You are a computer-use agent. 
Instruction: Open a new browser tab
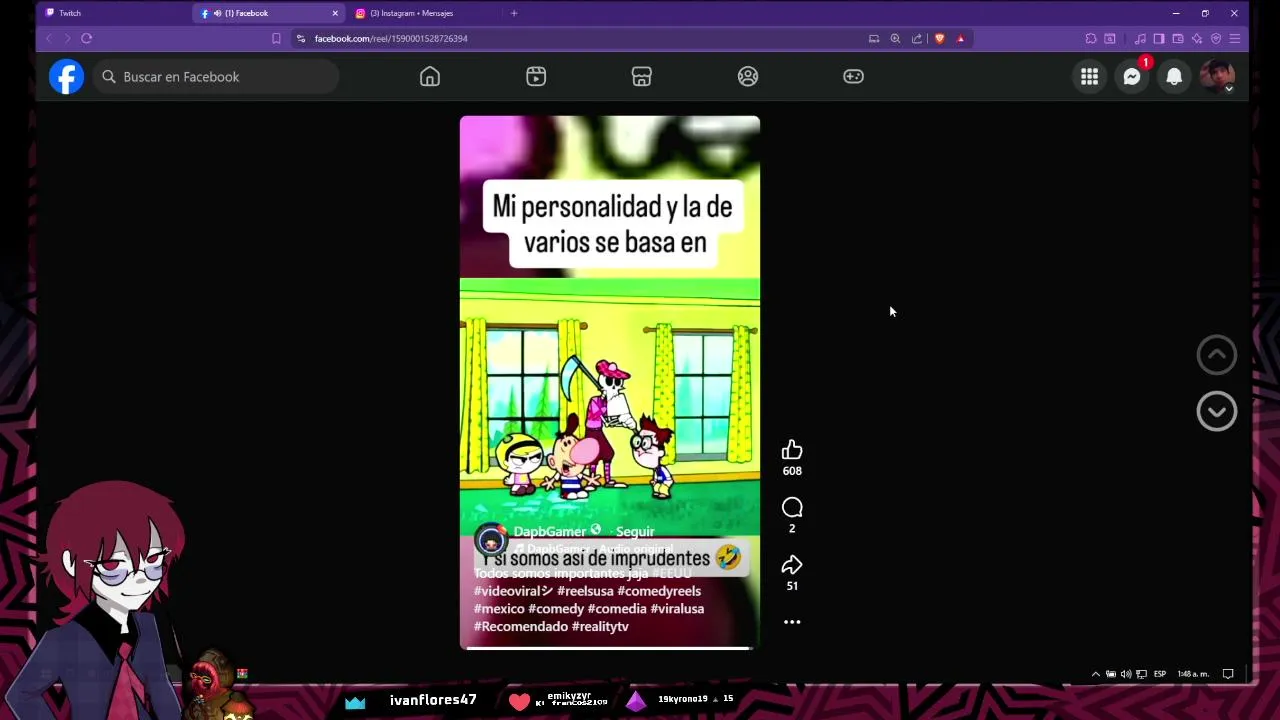pyautogui.click(x=514, y=13)
